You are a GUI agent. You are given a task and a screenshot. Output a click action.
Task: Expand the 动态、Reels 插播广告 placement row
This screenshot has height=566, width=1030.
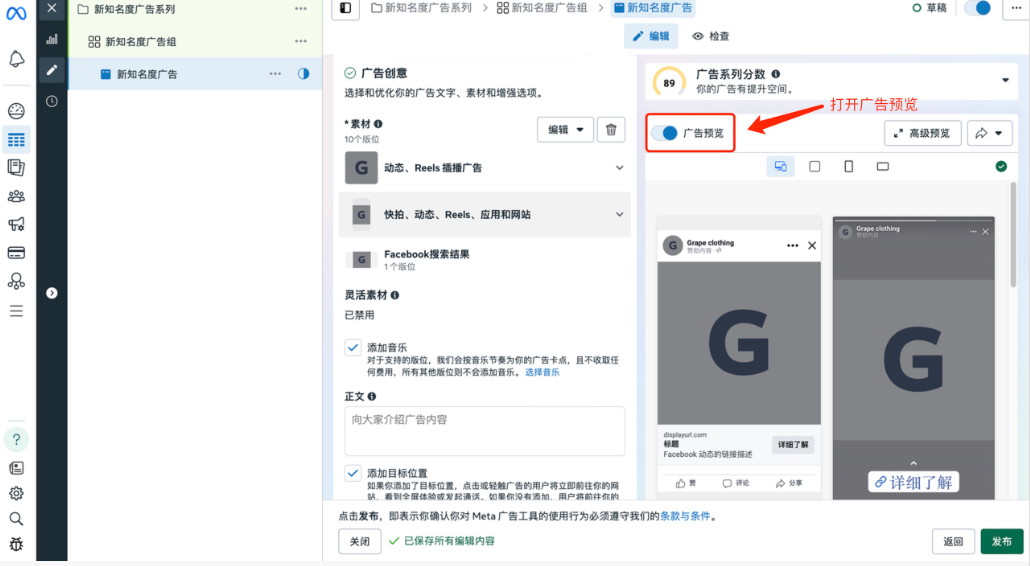[x=619, y=168]
